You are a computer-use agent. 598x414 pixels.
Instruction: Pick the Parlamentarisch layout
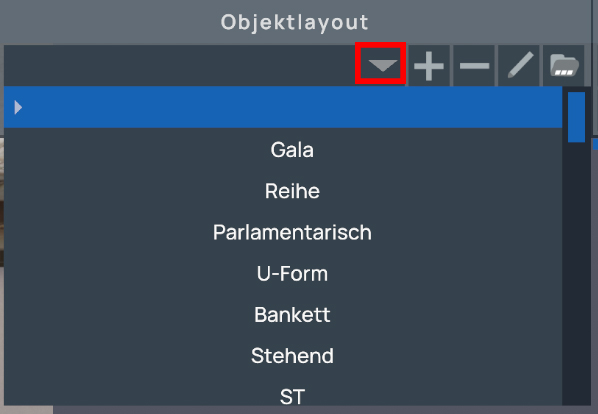point(292,232)
